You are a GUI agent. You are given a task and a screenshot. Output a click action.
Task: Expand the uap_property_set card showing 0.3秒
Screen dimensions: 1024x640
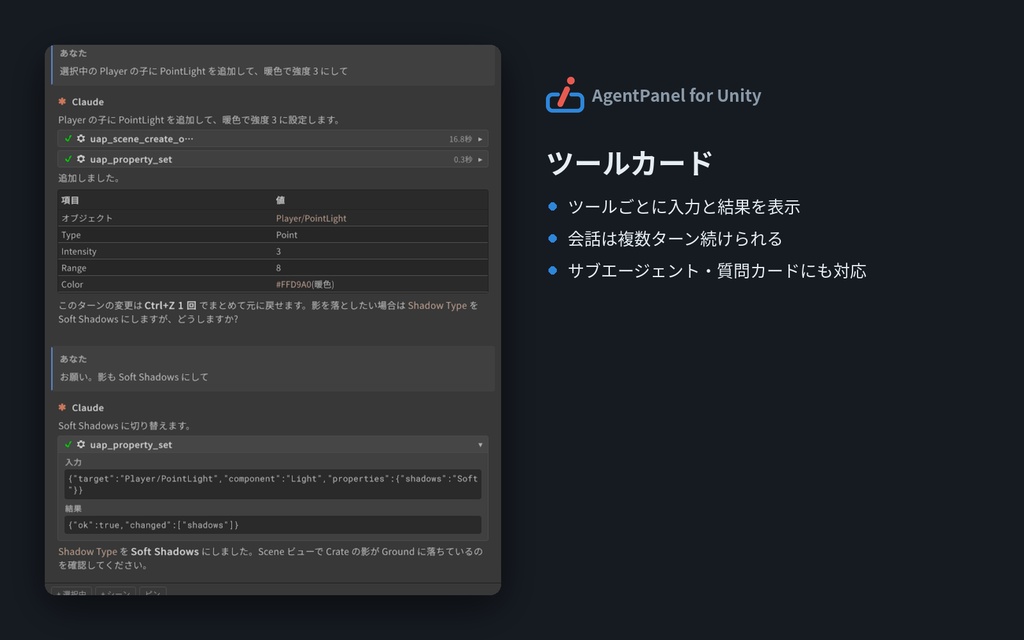click(480, 159)
